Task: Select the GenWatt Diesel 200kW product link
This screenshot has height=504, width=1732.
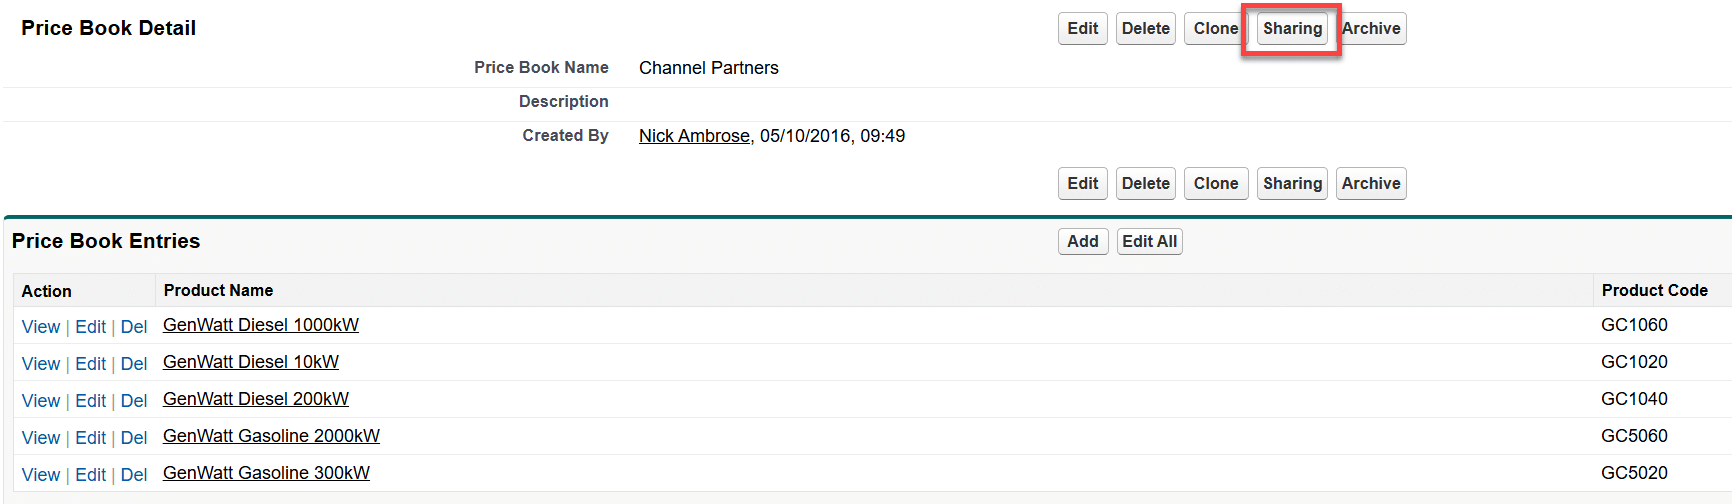Action: coord(256,399)
